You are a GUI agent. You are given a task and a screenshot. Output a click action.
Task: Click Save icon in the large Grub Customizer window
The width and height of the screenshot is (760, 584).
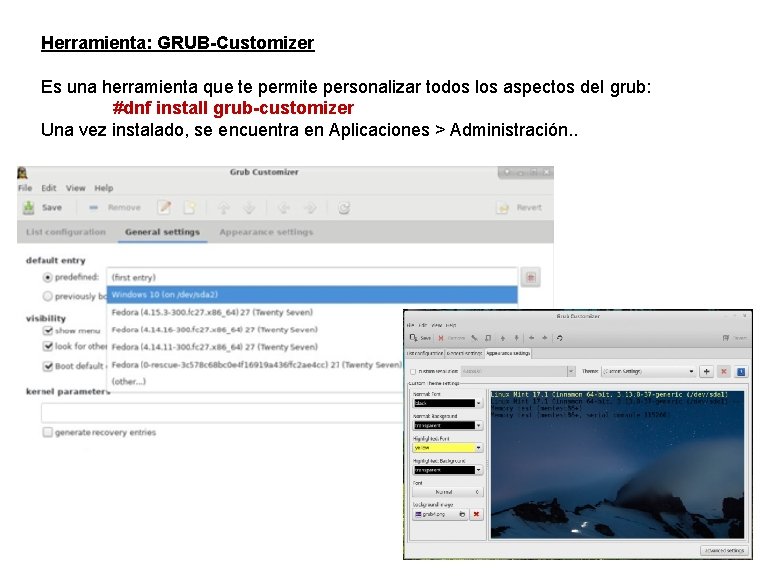tap(29, 207)
